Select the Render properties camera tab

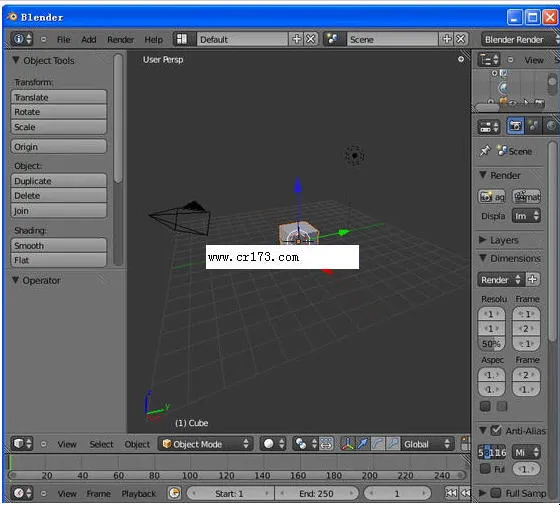click(515, 126)
